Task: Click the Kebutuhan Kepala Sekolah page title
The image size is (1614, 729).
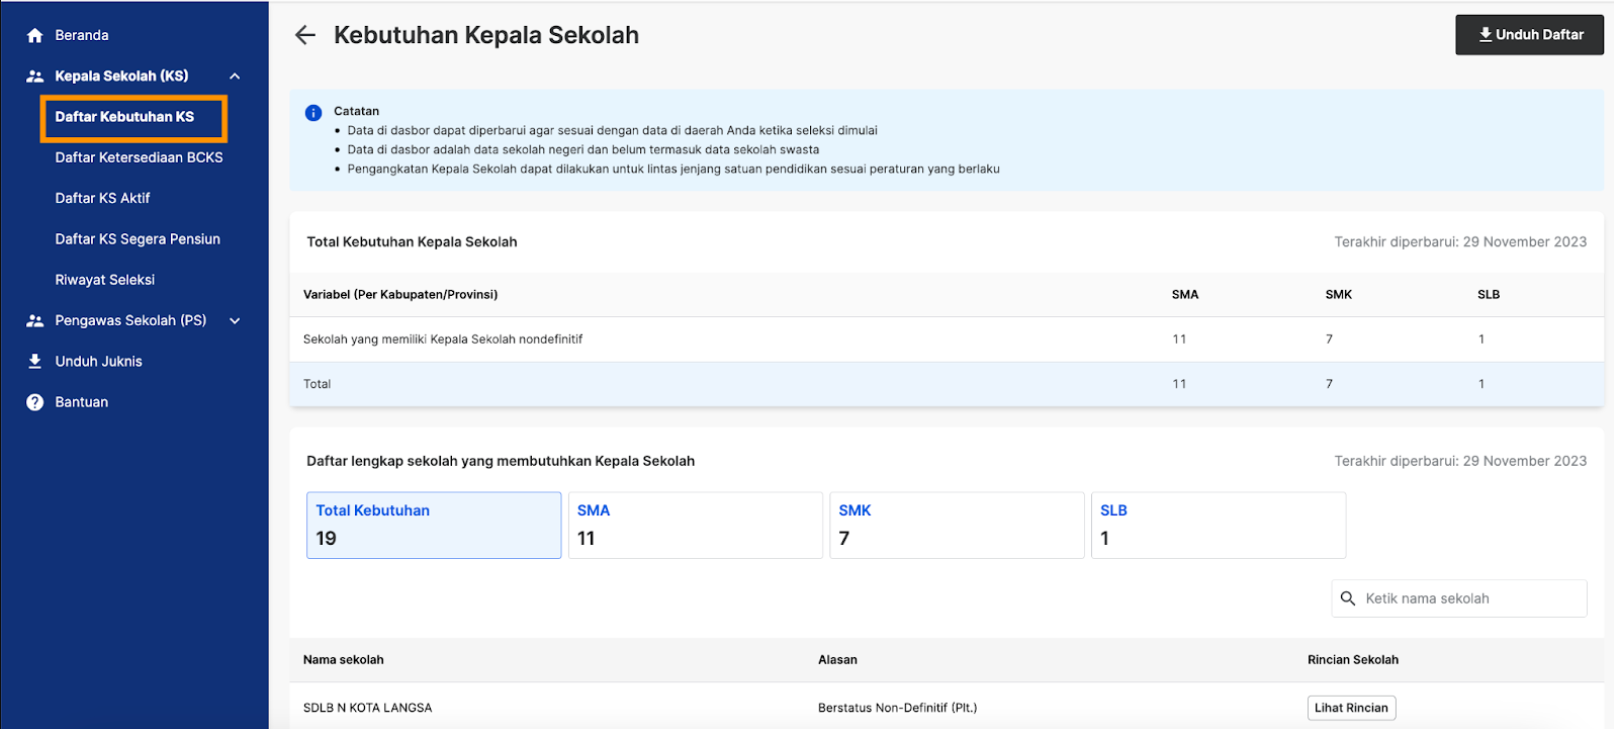Action: pos(486,35)
